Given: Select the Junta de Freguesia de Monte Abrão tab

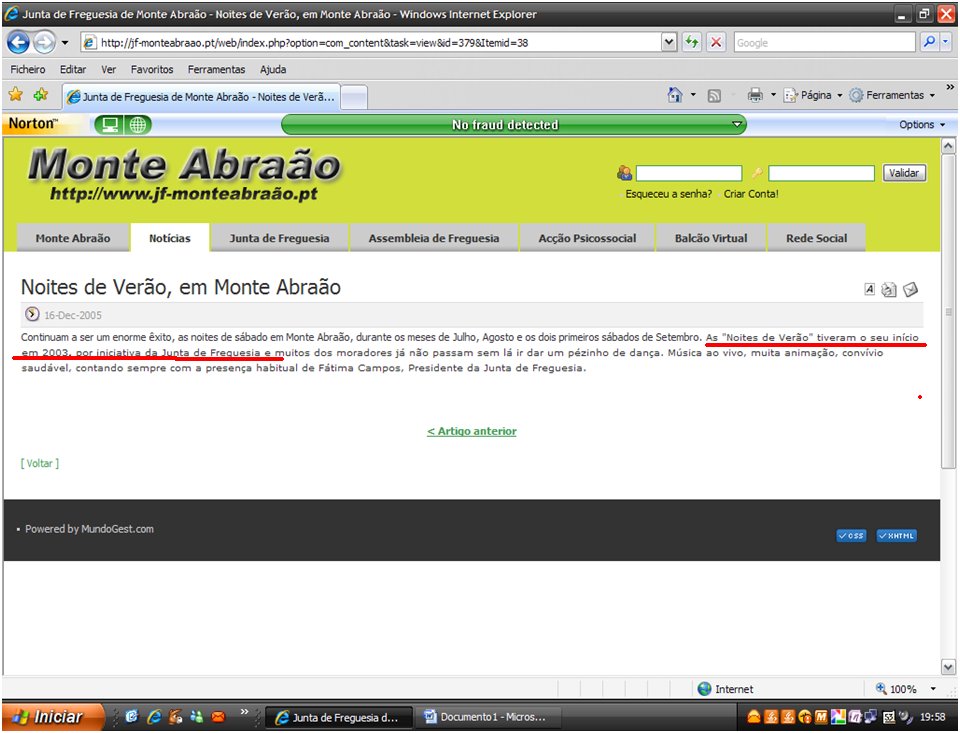Looking at the screenshot, I should (201, 97).
